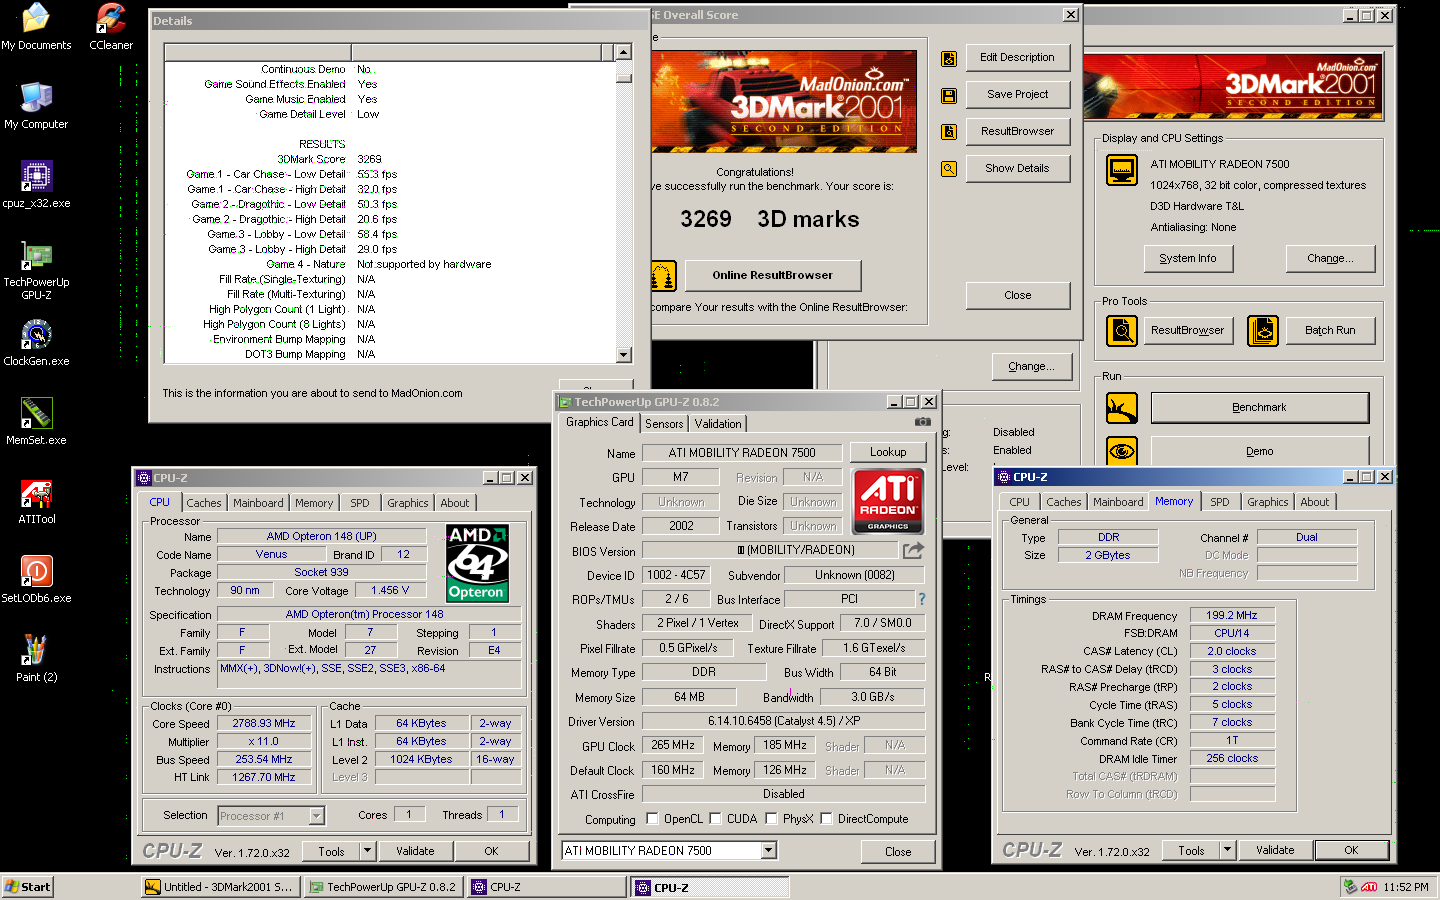
Task: Click the AMD64 Opteron logo in CPU-Z
Action: (x=477, y=563)
